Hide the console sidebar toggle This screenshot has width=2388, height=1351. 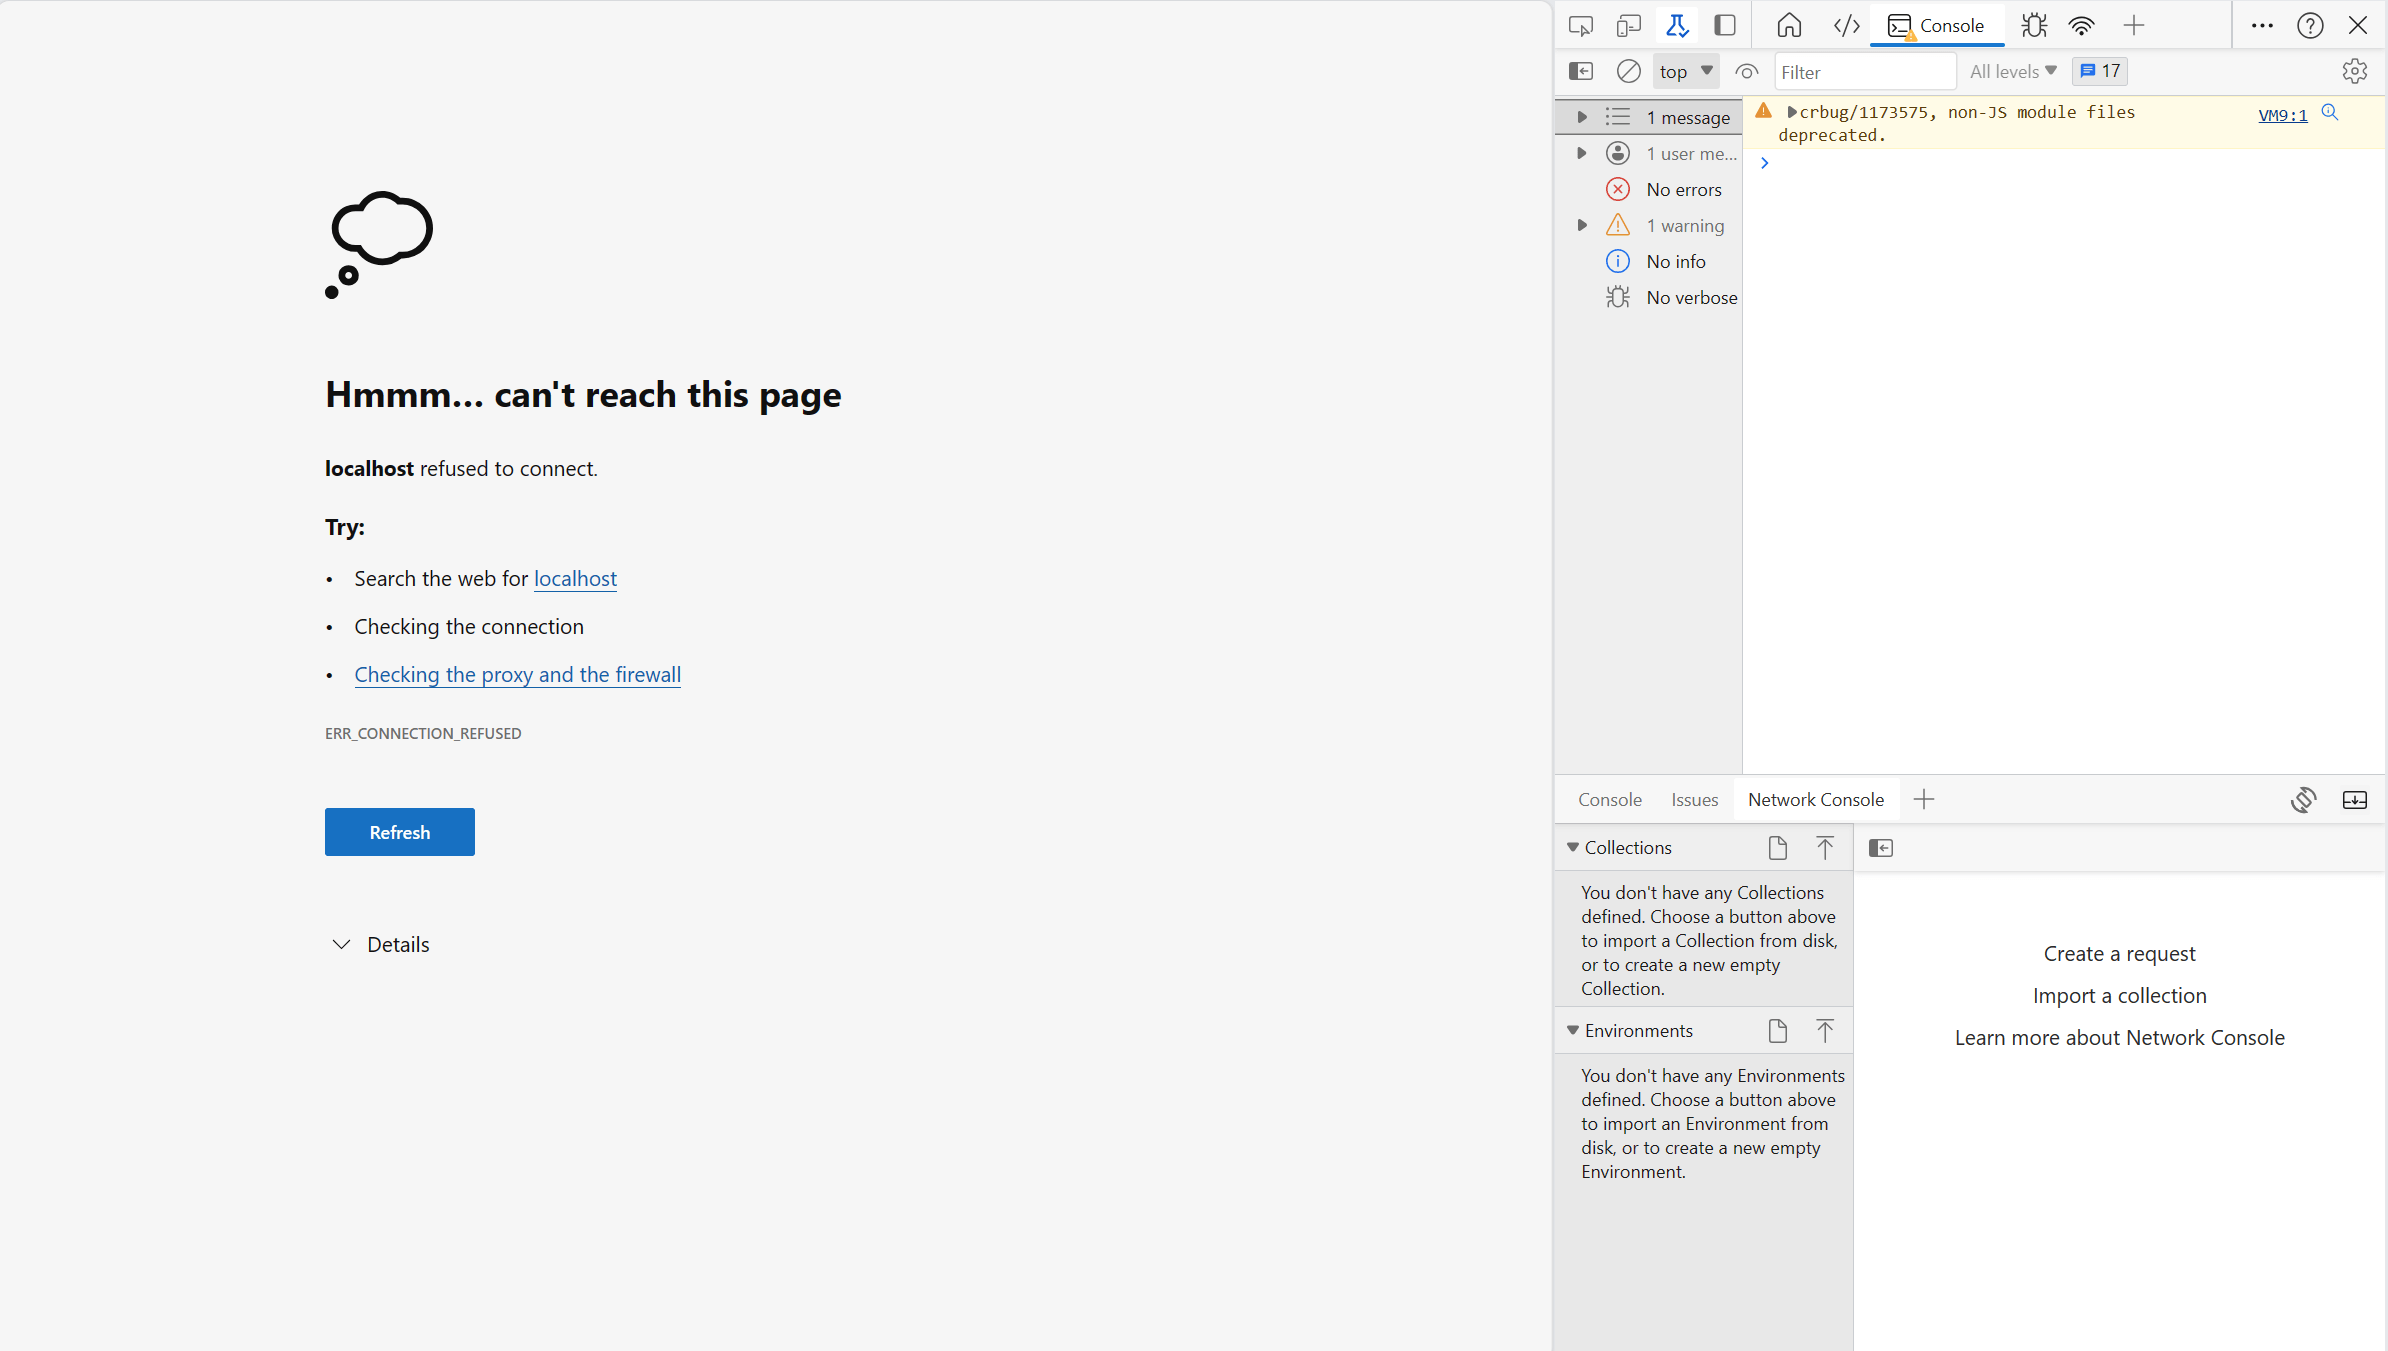[1580, 71]
